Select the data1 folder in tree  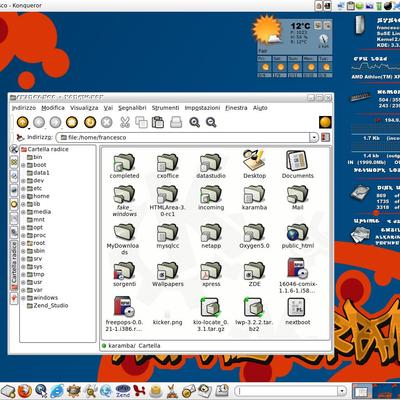[38, 173]
